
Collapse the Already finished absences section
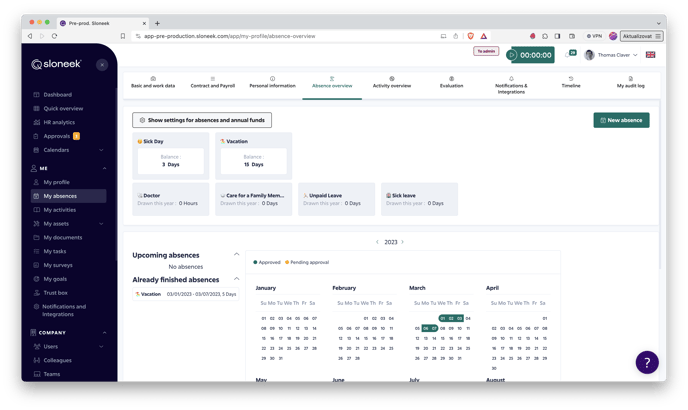pos(236,279)
